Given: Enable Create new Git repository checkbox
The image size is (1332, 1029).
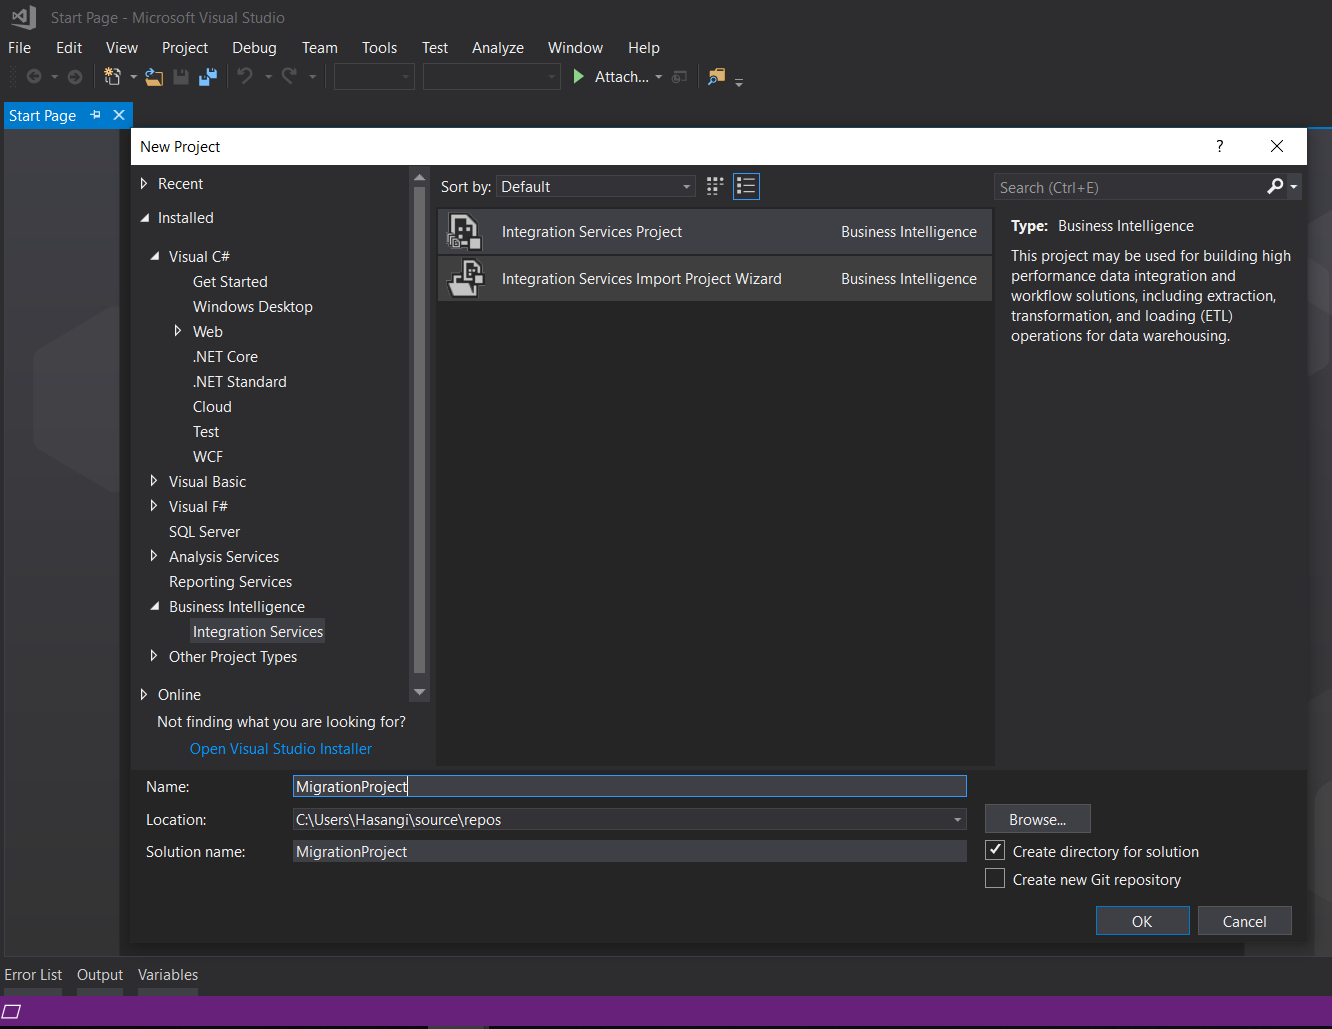Looking at the screenshot, I should tap(995, 878).
